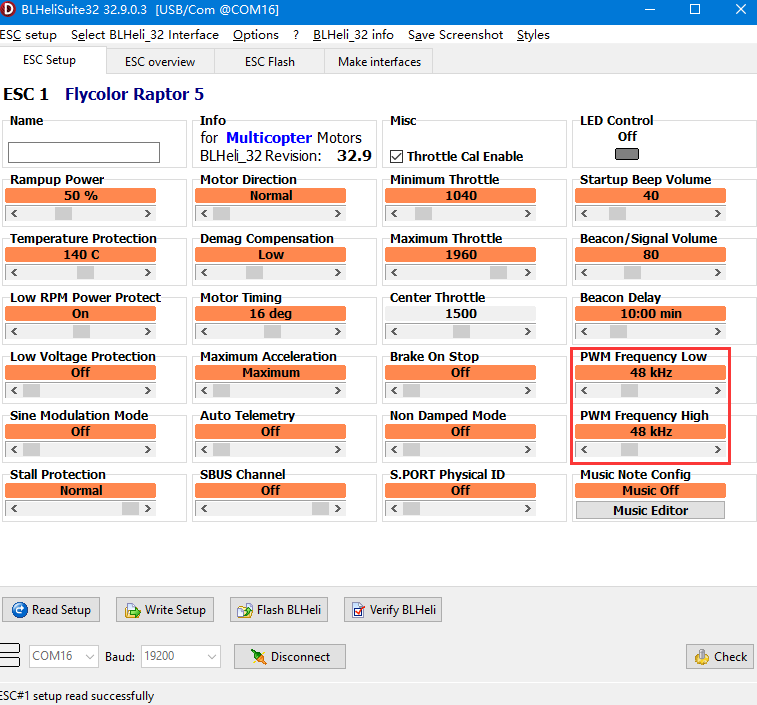Screen dimensions: 757x705
Task: Open the Options menu
Action: (x=256, y=35)
